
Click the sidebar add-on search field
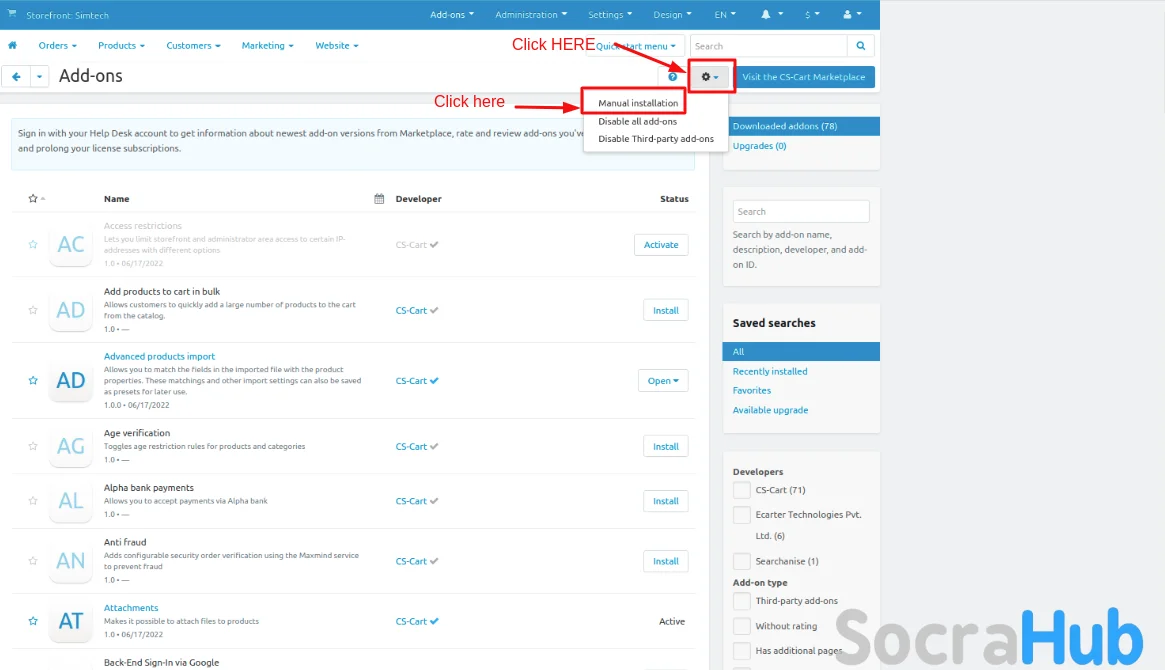coord(801,212)
